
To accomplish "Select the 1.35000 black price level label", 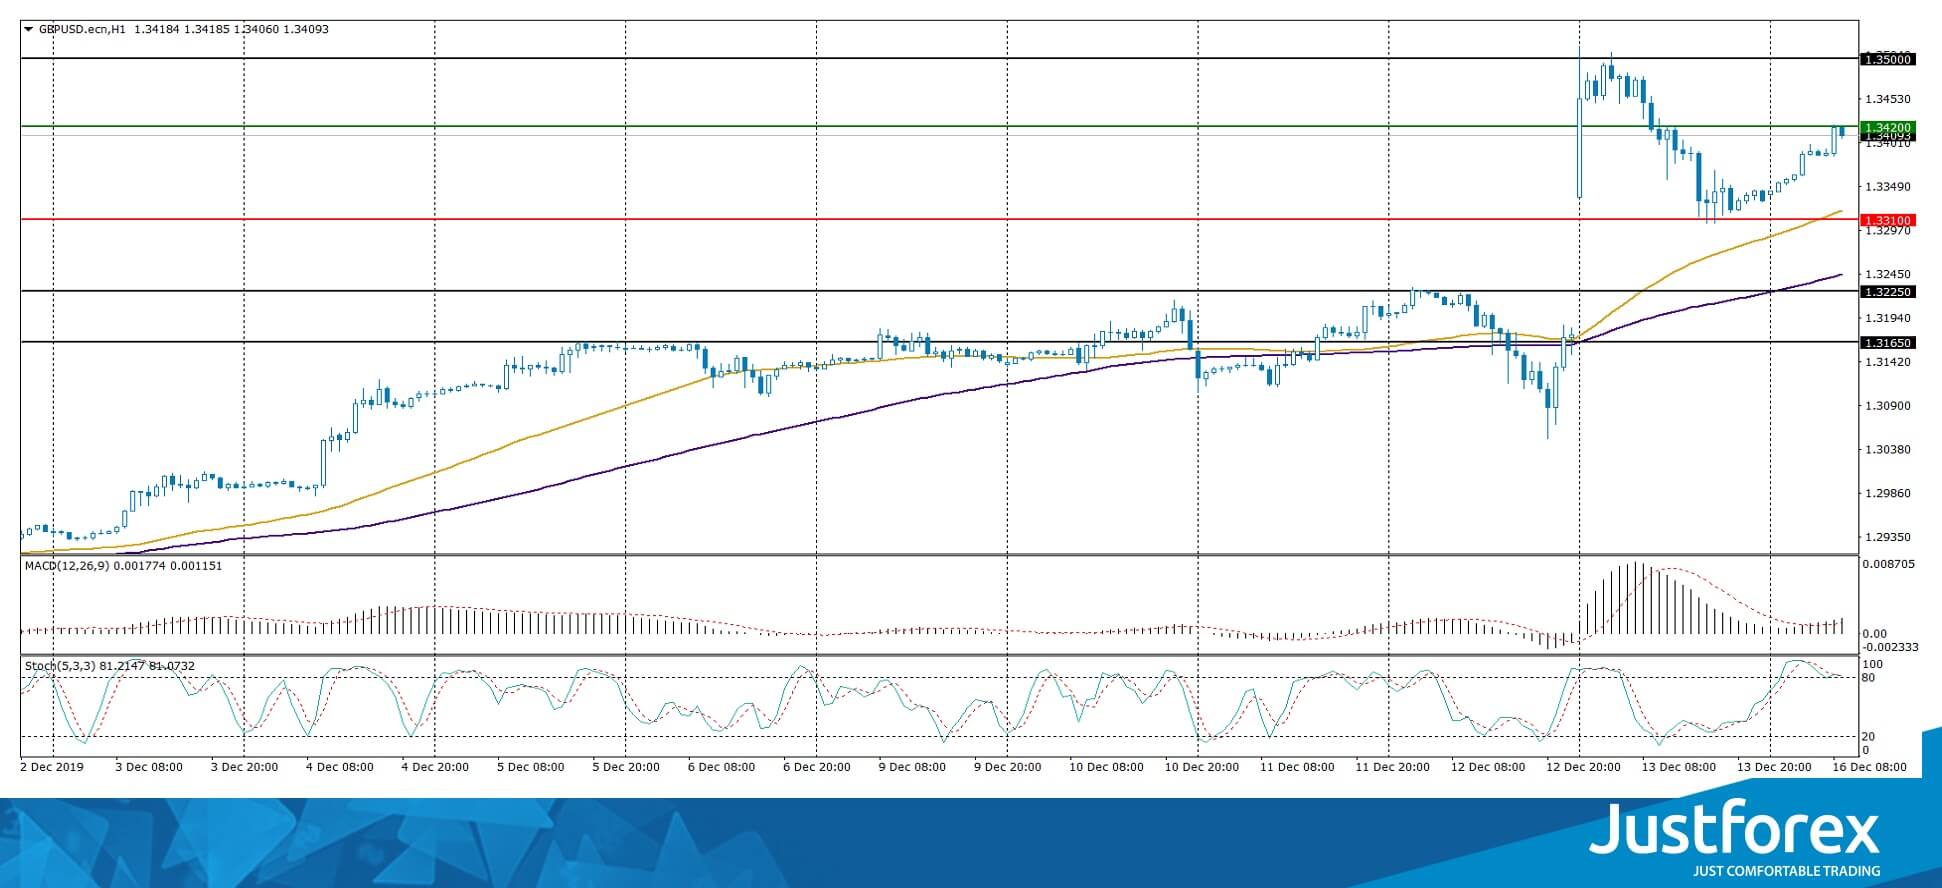I will pos(1887,59).
